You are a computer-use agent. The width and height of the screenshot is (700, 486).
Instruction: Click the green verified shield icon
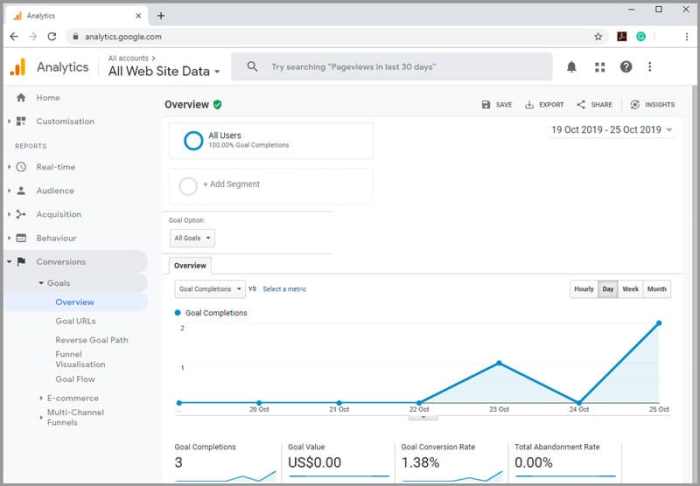pos(217,104)
